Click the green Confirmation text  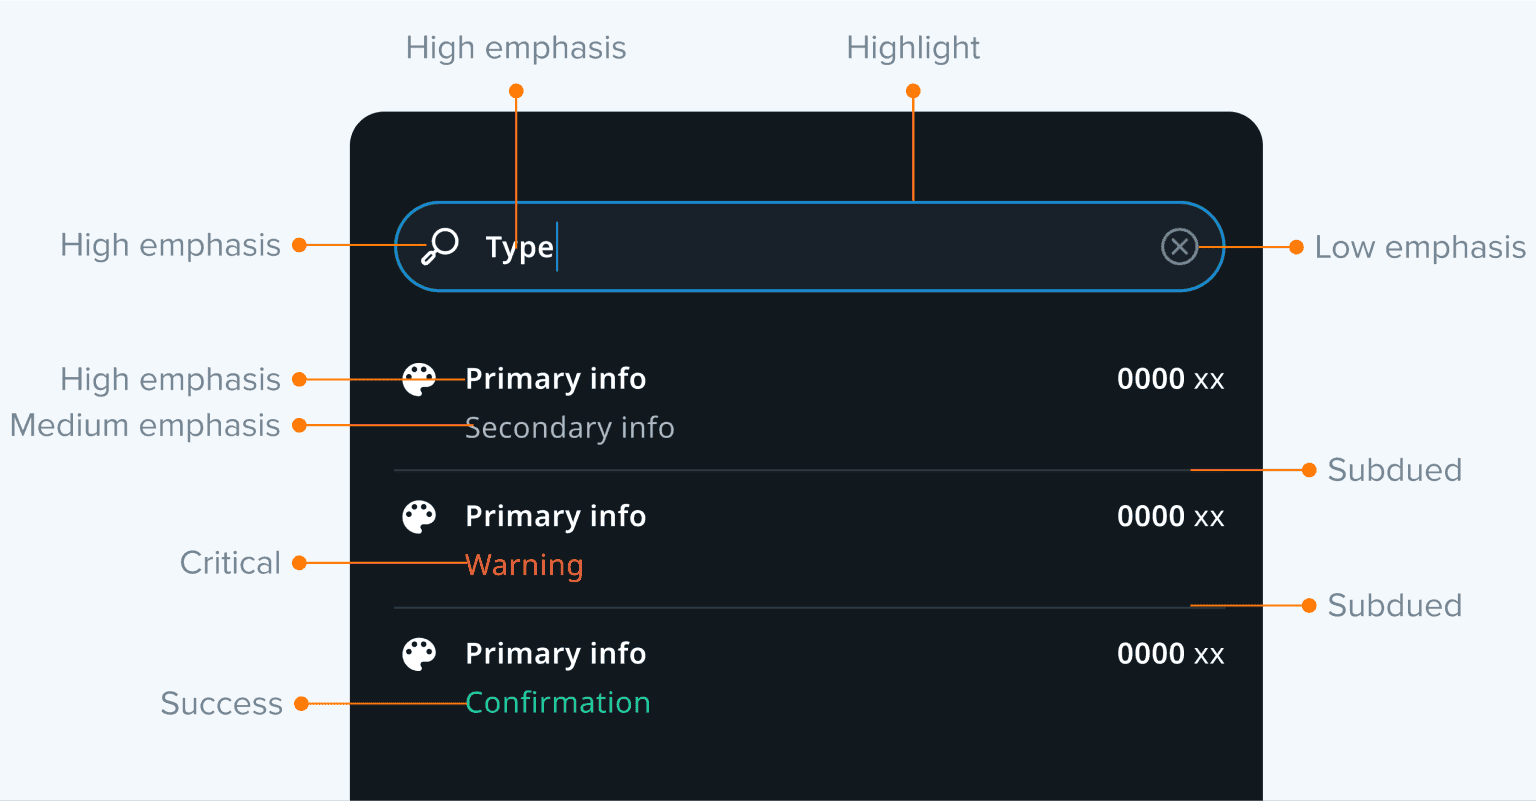558,703
